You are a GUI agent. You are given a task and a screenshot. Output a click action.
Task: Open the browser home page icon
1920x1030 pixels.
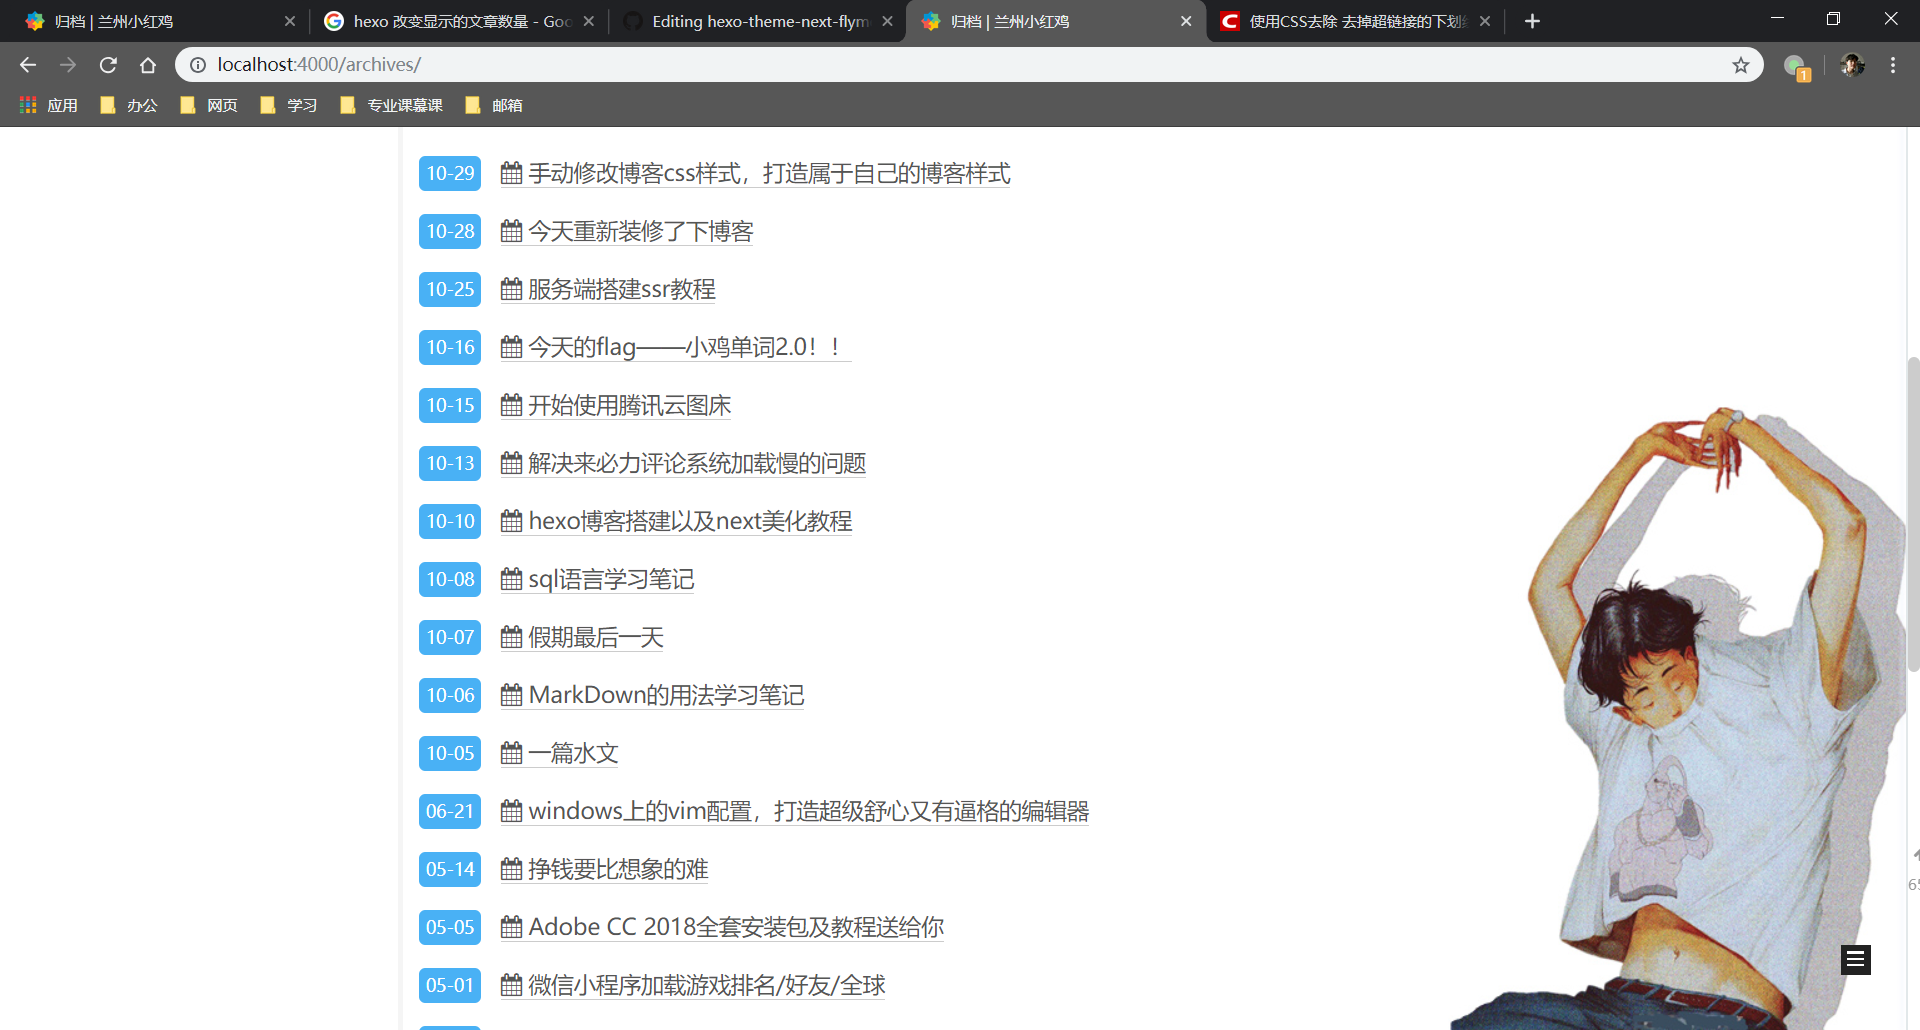(148, 65)
